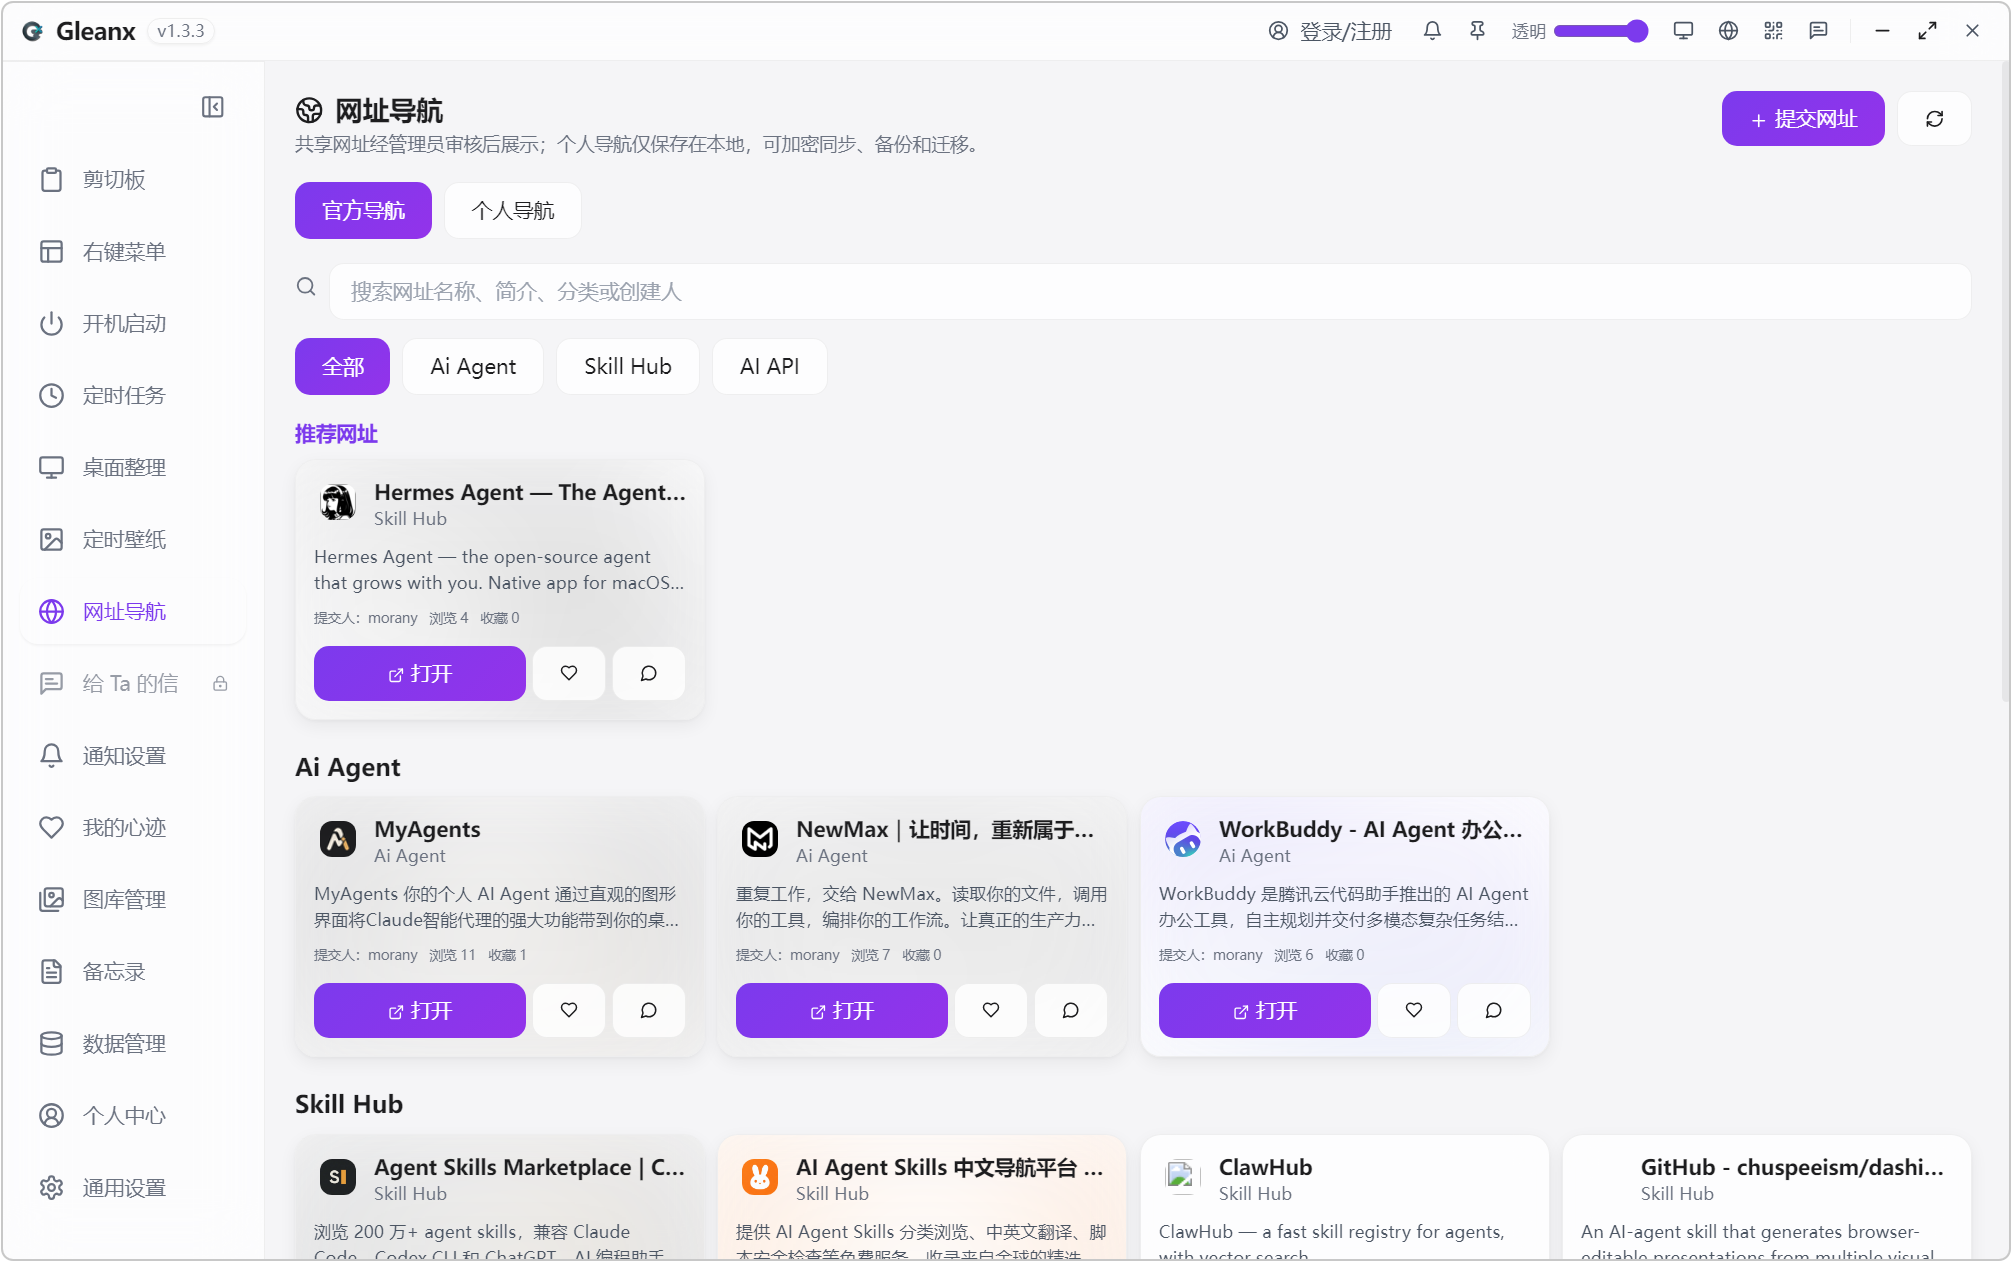Image resolution: width=2012 pixels, height=1262 pixels.
Task: Open 桌面整理 in the sidebar
Action: (x=134, y=467)
